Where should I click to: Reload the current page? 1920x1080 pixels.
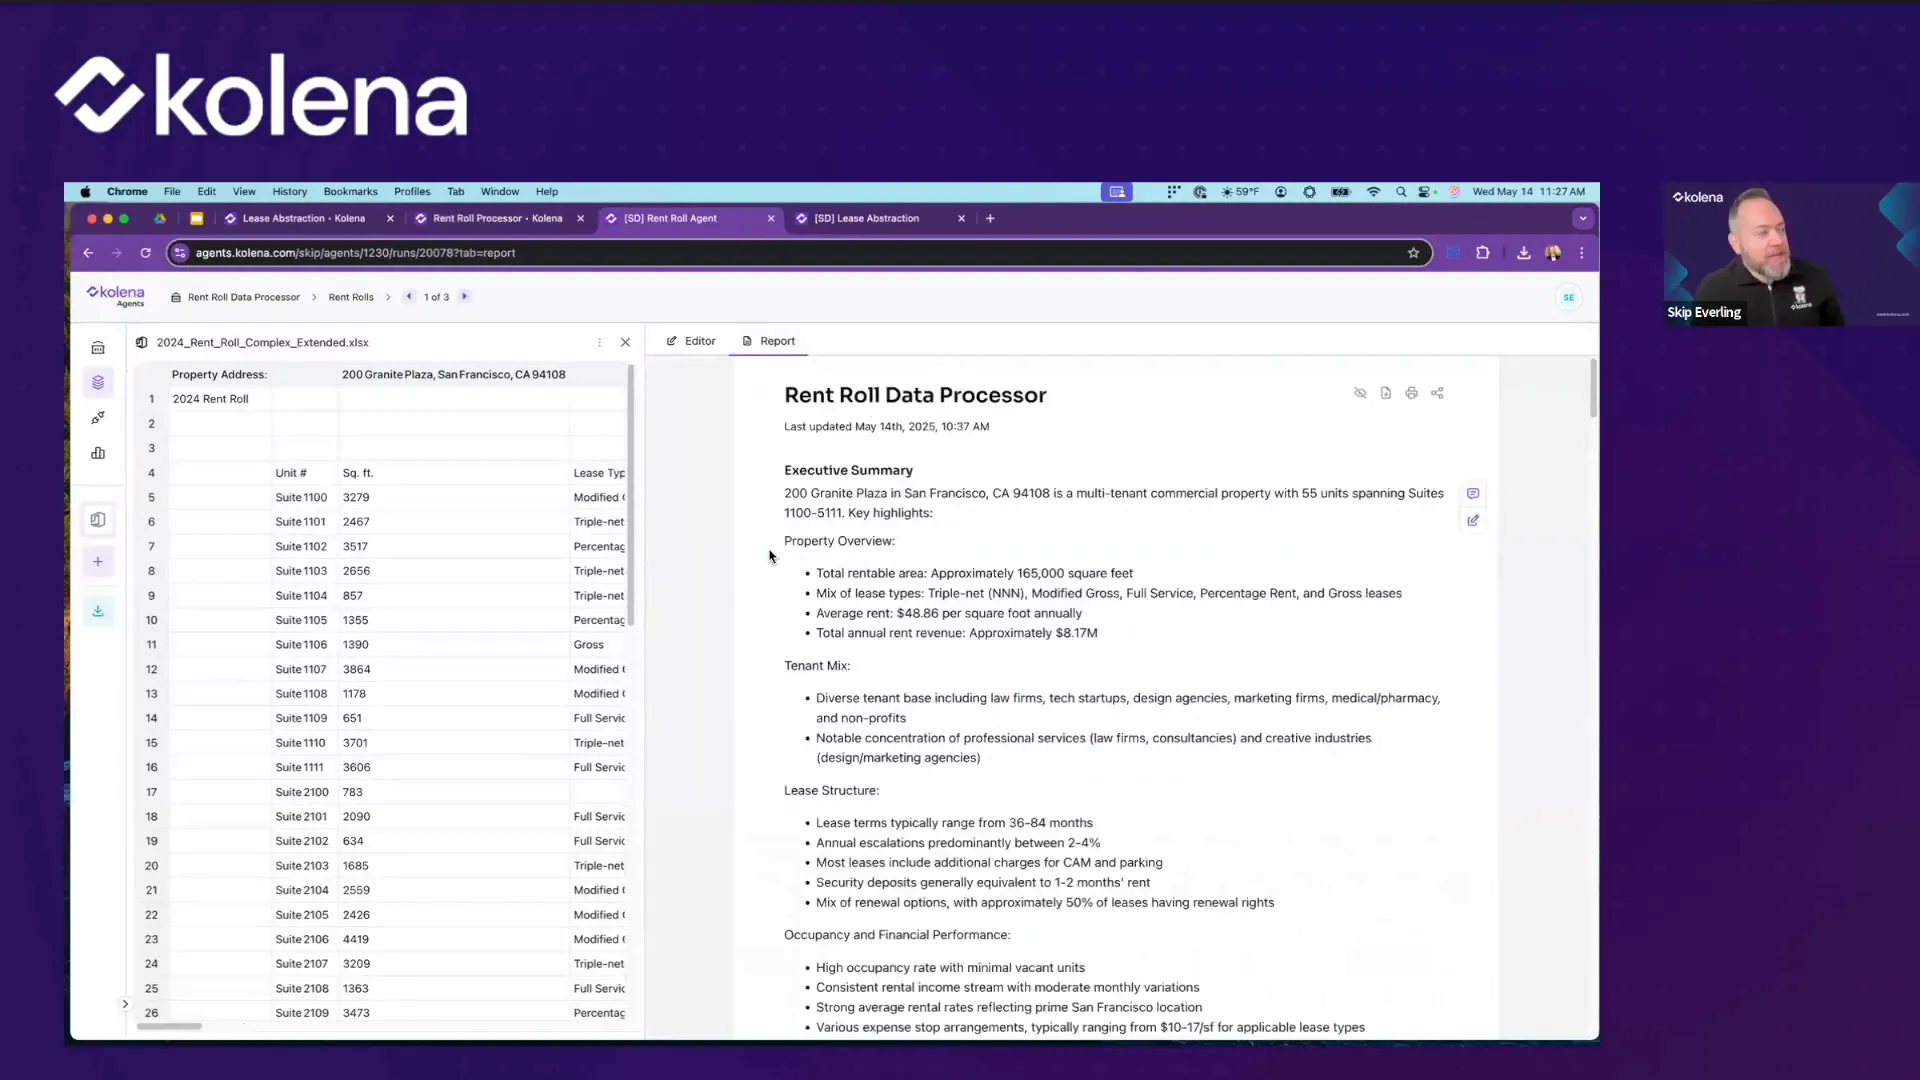click(x=145, y=253)
